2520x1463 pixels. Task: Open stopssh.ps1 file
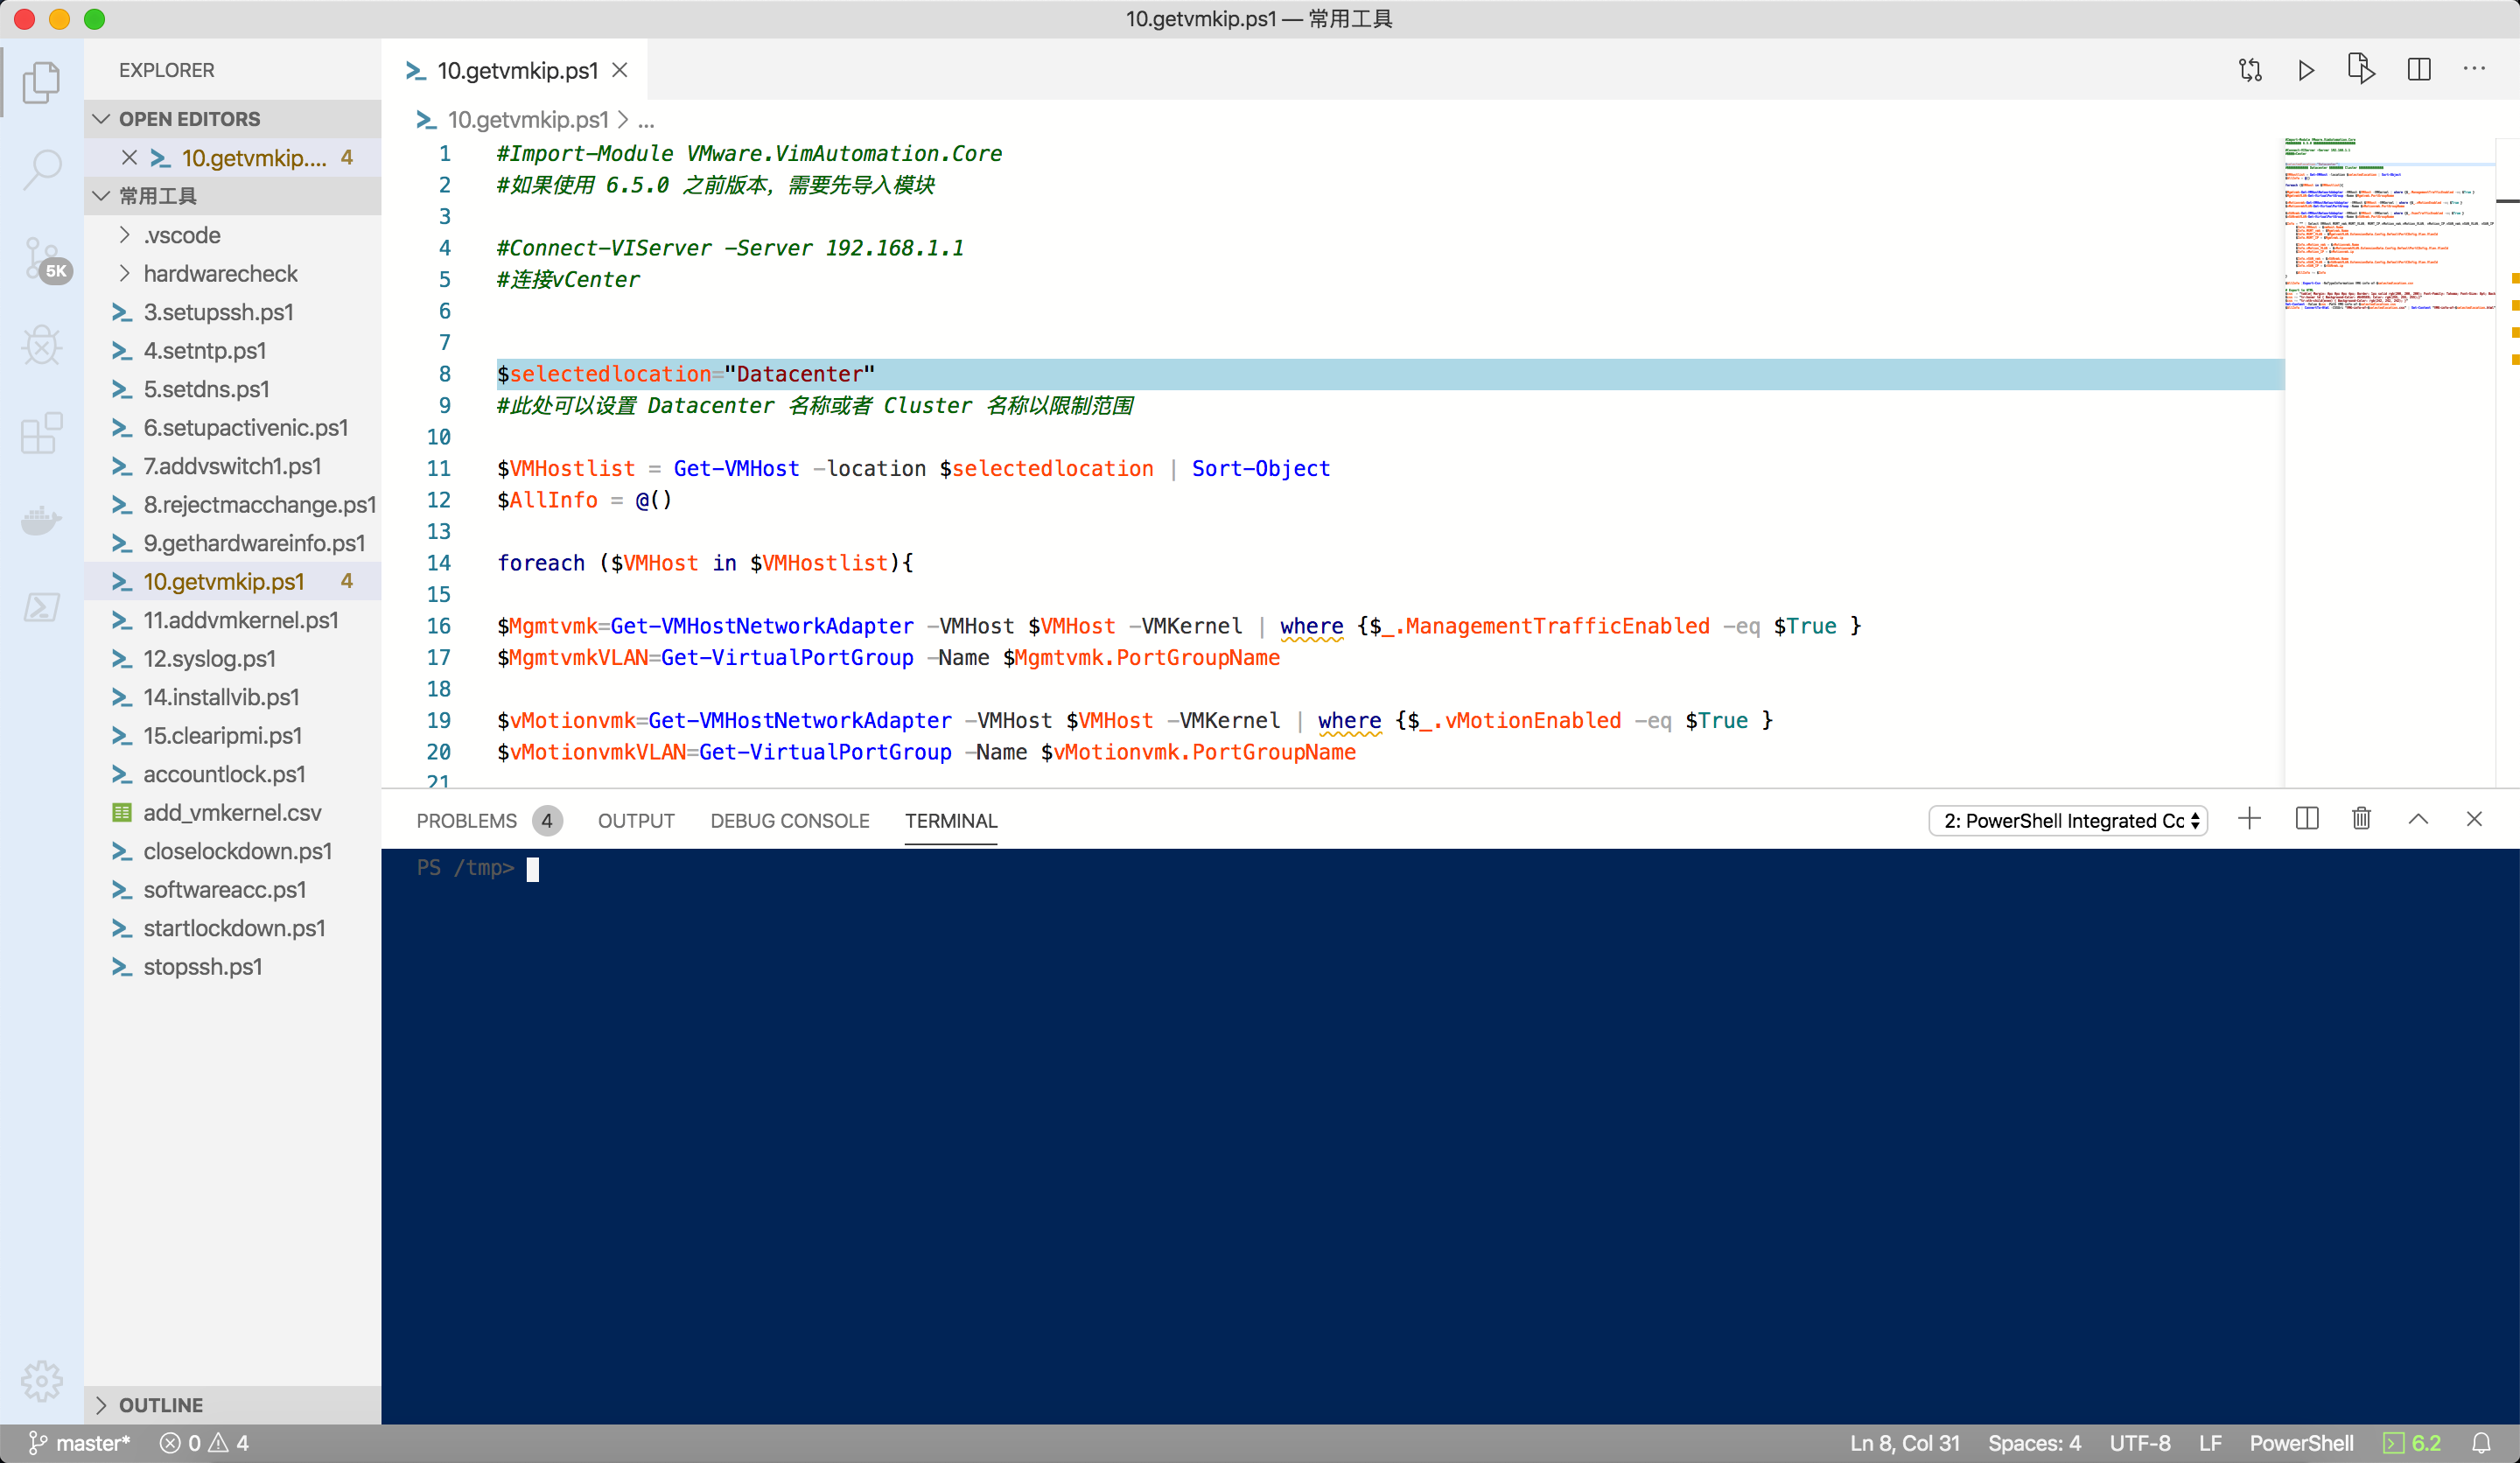pyautogui.click(x=232, y=966)
